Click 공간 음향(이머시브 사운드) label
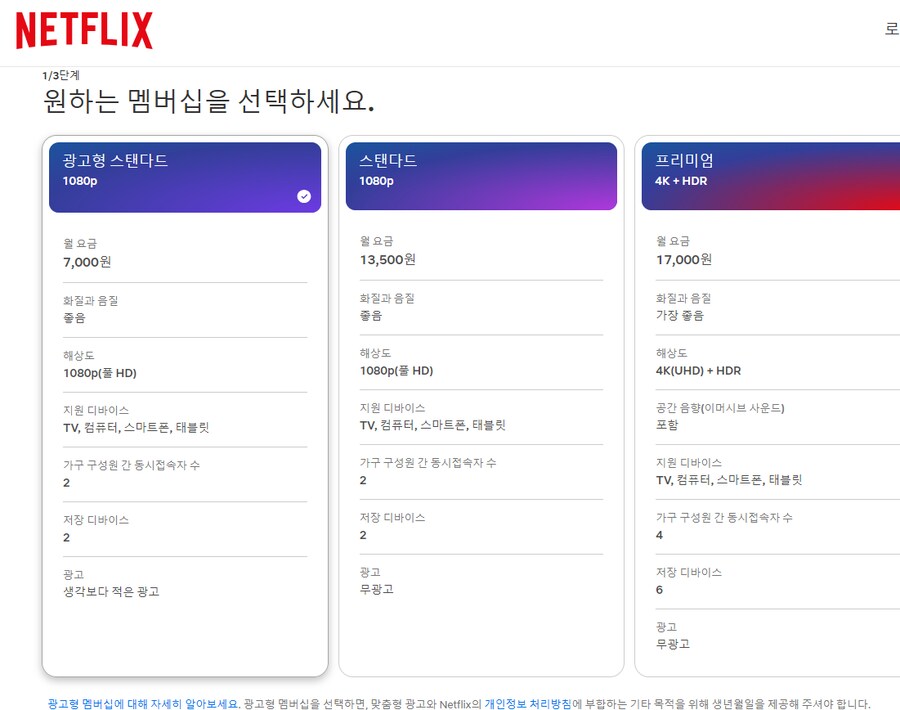Image resolution: width=900 pixels, height=710 pixels. 720,408
